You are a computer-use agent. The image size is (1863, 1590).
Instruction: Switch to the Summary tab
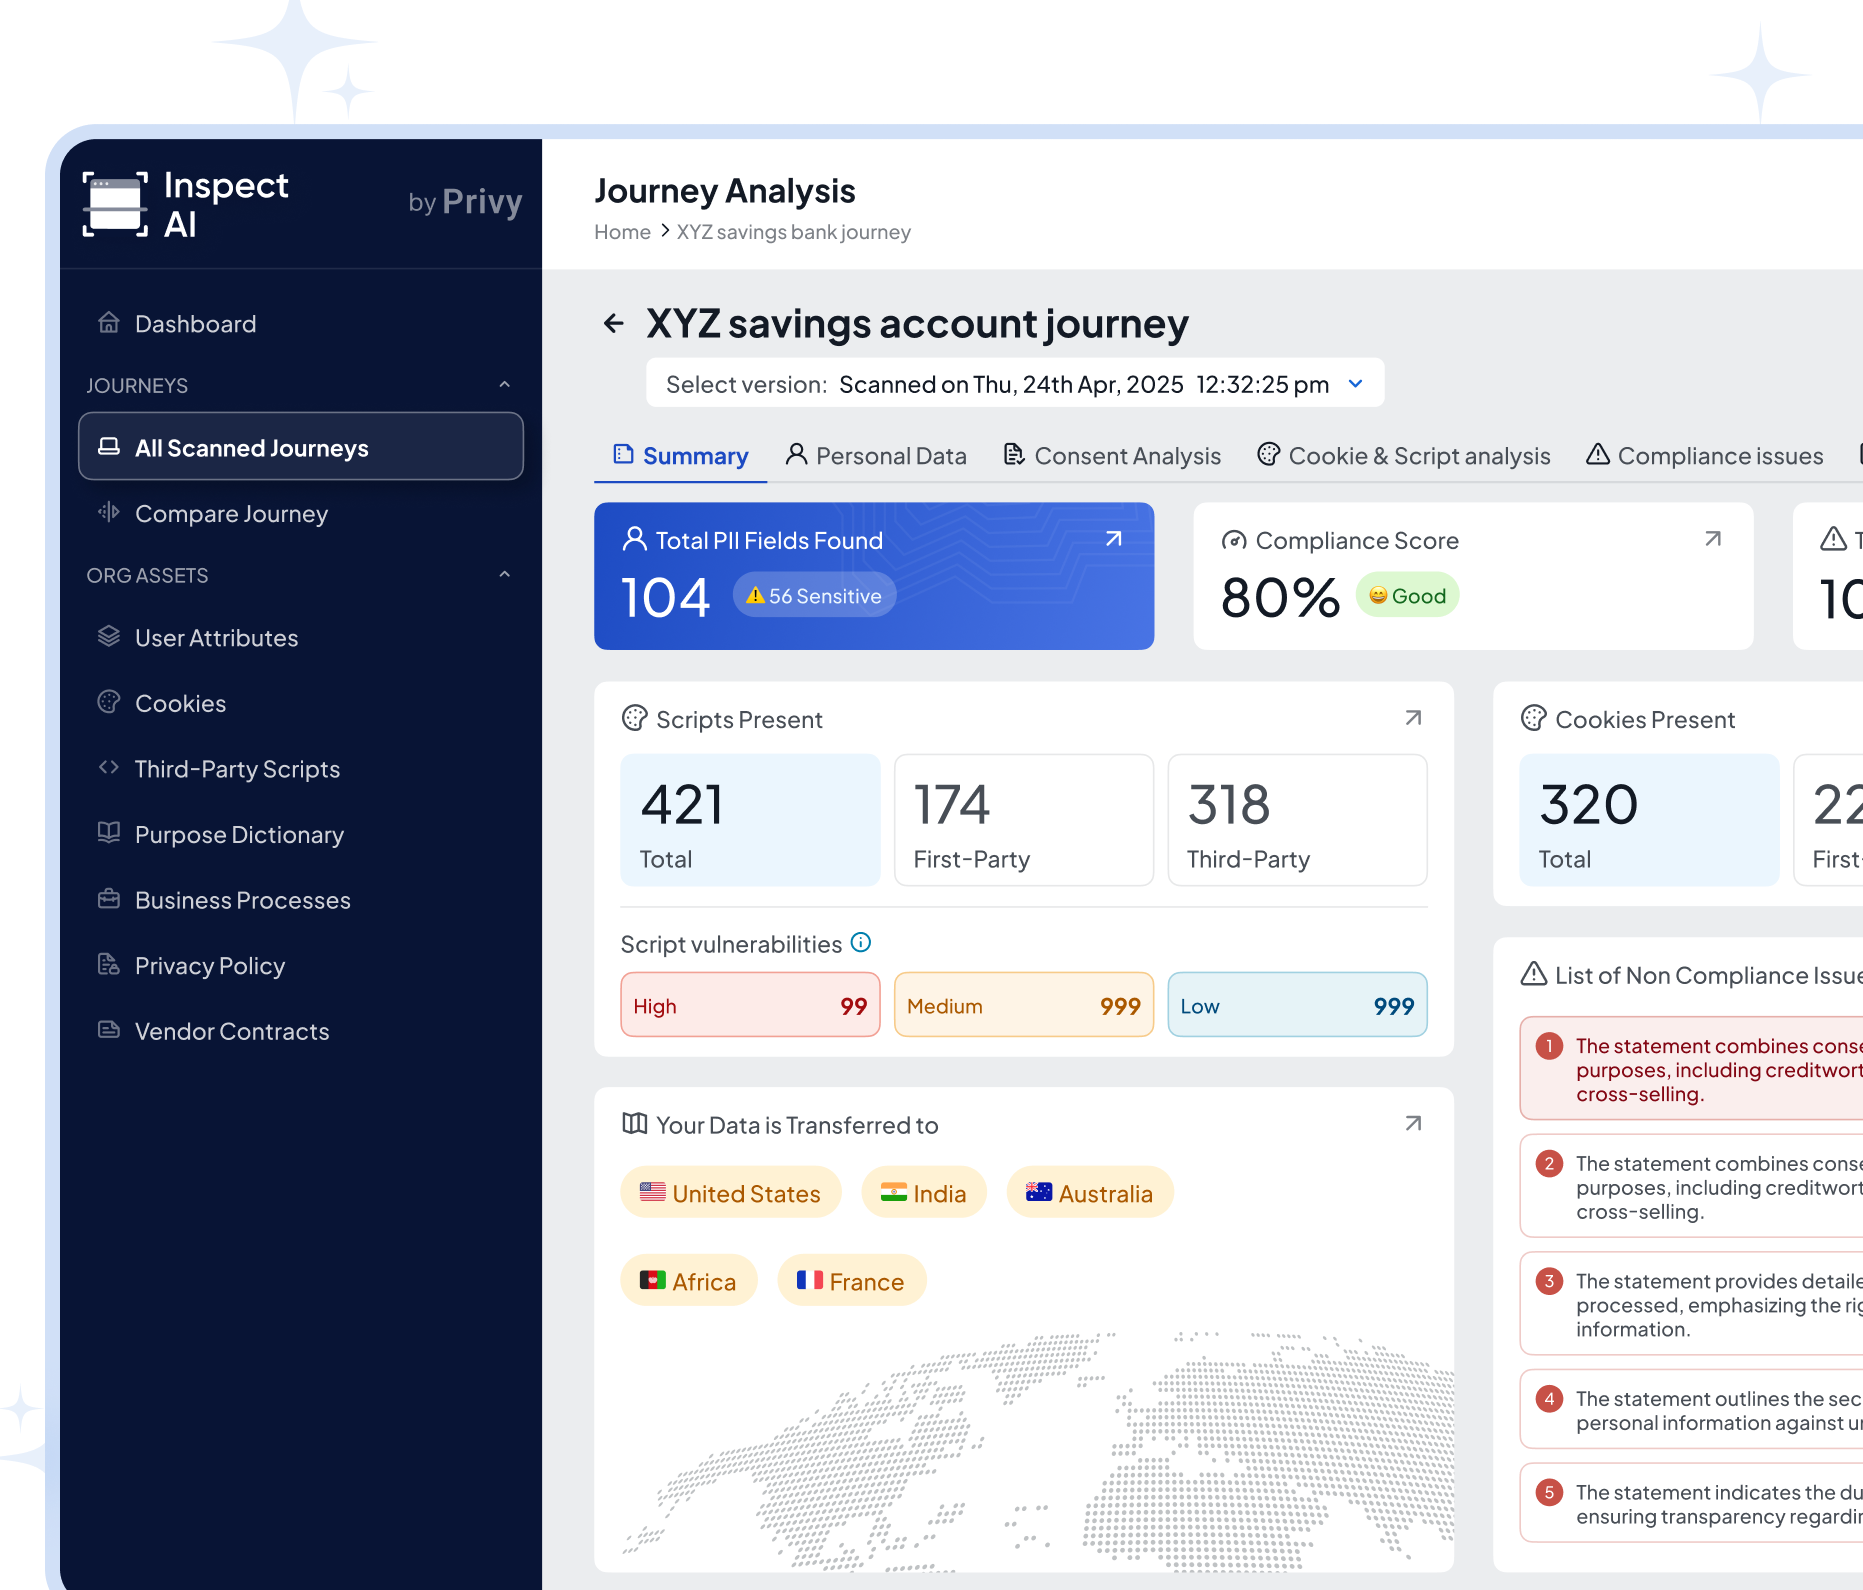pyautogui.click(x=681, y=456)
